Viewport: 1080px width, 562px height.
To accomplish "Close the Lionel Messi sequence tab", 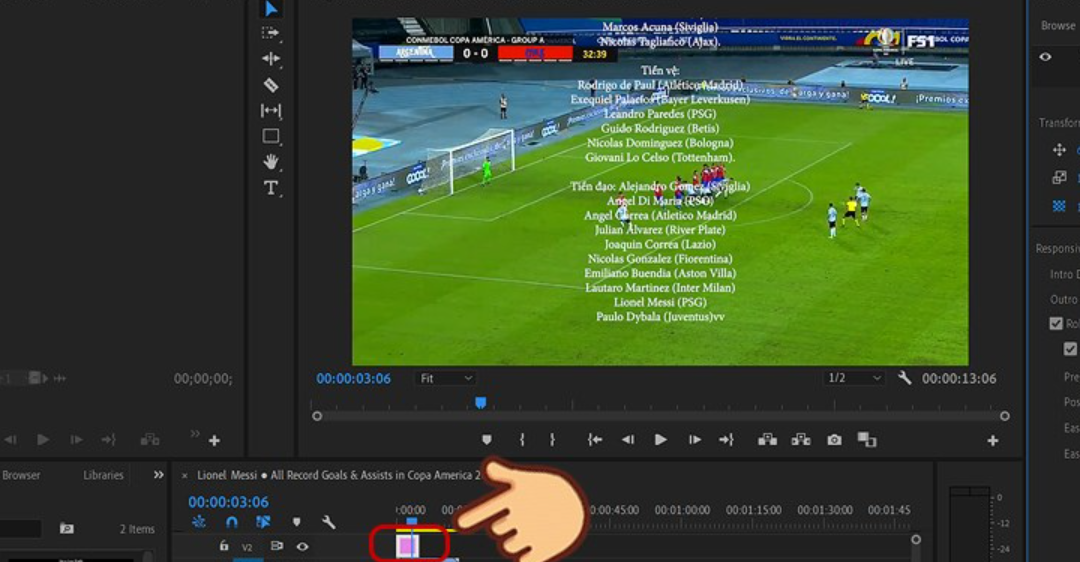I will point(184,476).
